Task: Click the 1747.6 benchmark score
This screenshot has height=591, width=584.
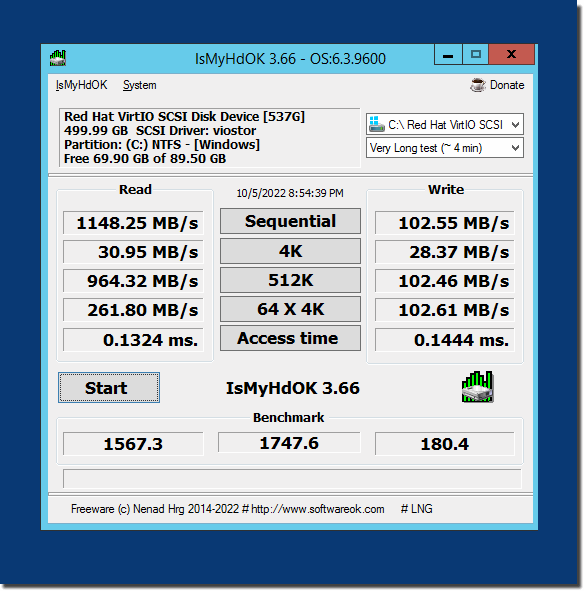Action: pos(289,442)
